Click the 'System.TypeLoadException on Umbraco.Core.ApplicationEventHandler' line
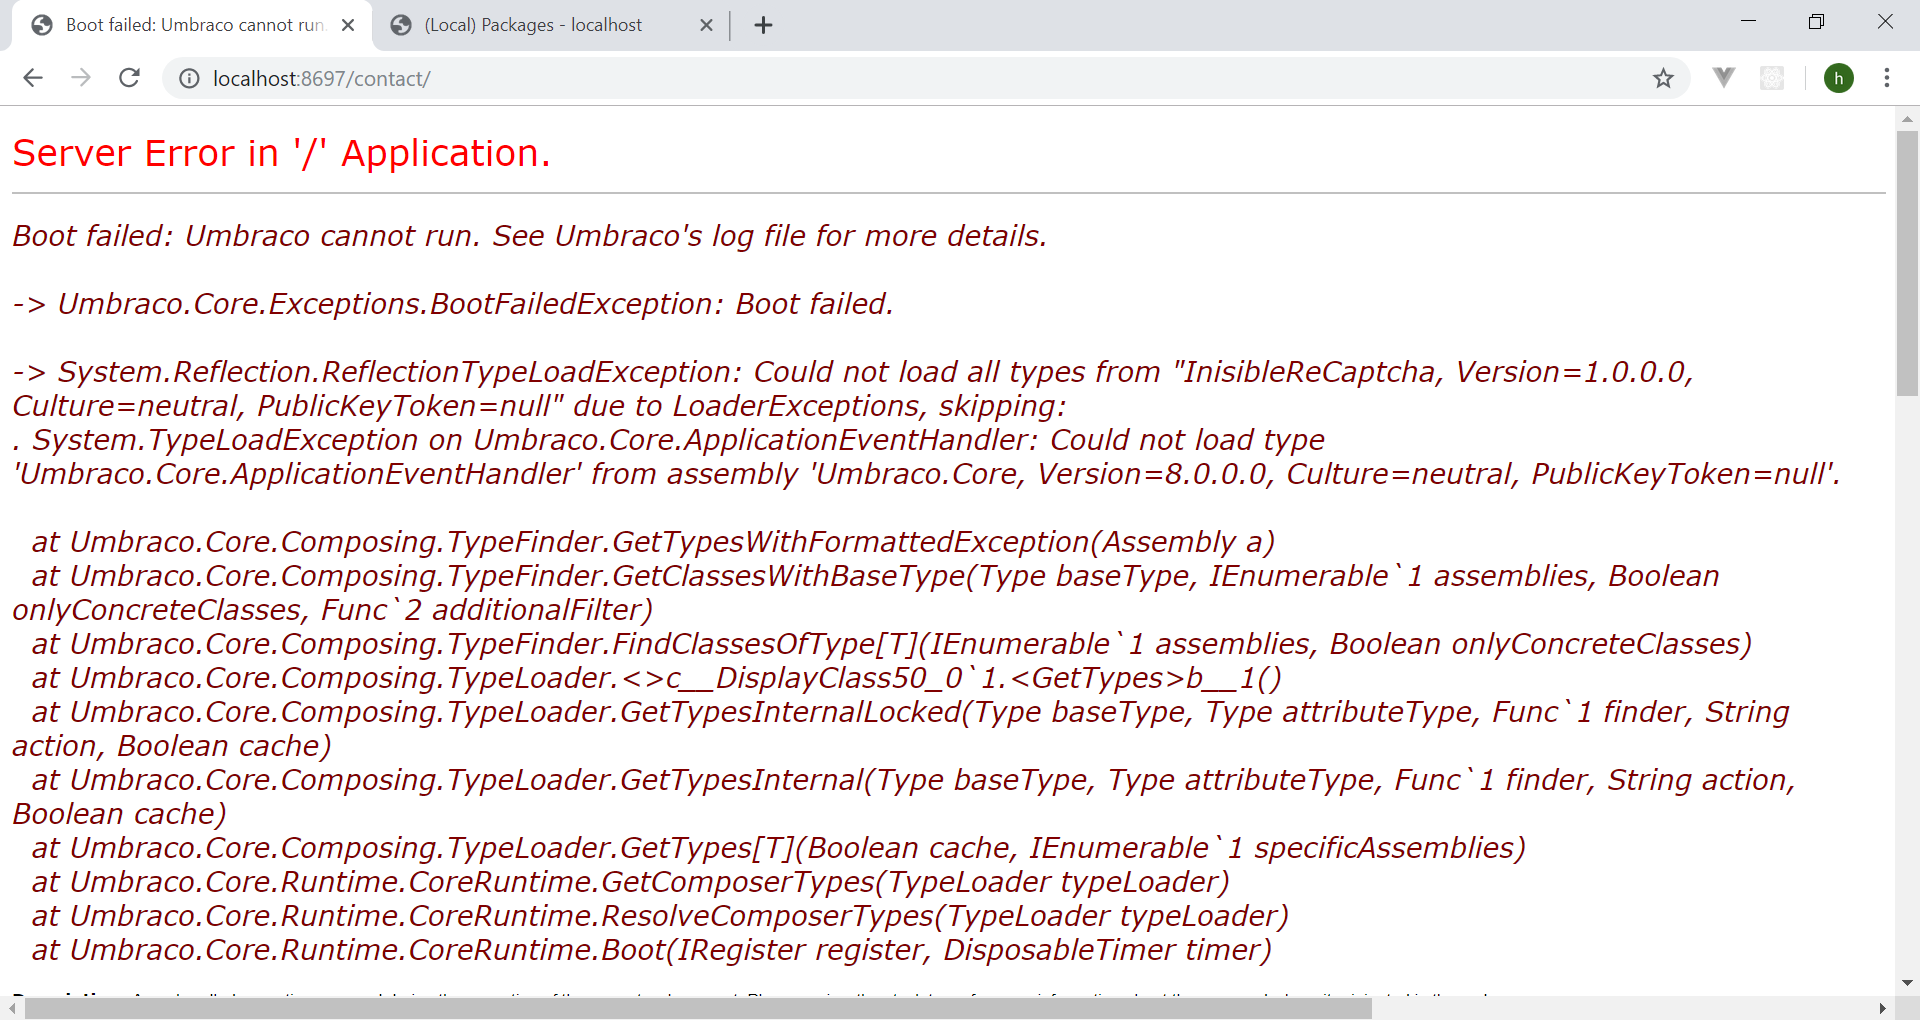Screen dimensions: 1920x1020 [668, 440]
